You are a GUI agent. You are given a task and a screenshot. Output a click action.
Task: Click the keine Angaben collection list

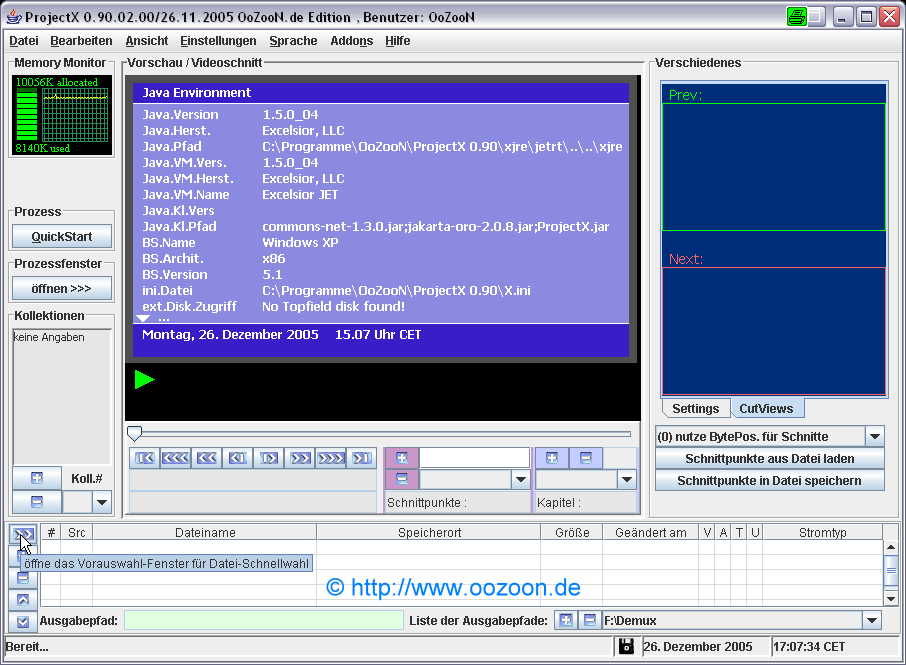click(x=62, y=397)
